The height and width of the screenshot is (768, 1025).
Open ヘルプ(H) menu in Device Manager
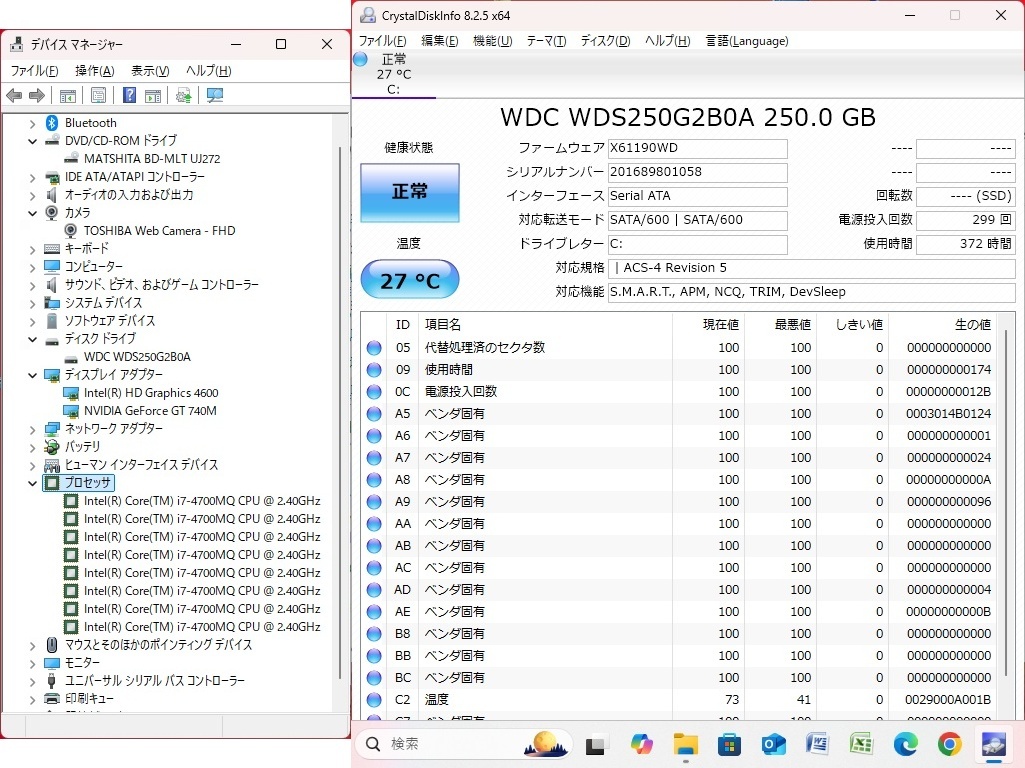point(209,71)
